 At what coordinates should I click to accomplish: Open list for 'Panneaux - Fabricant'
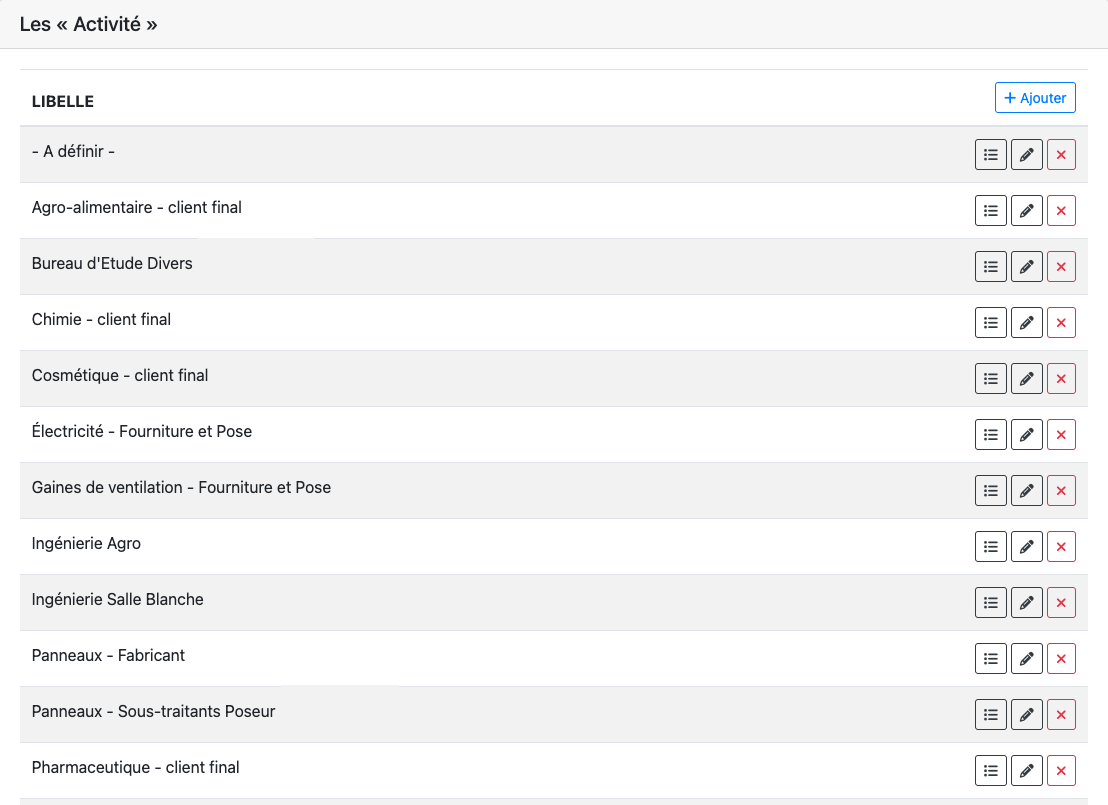(991, 659)
